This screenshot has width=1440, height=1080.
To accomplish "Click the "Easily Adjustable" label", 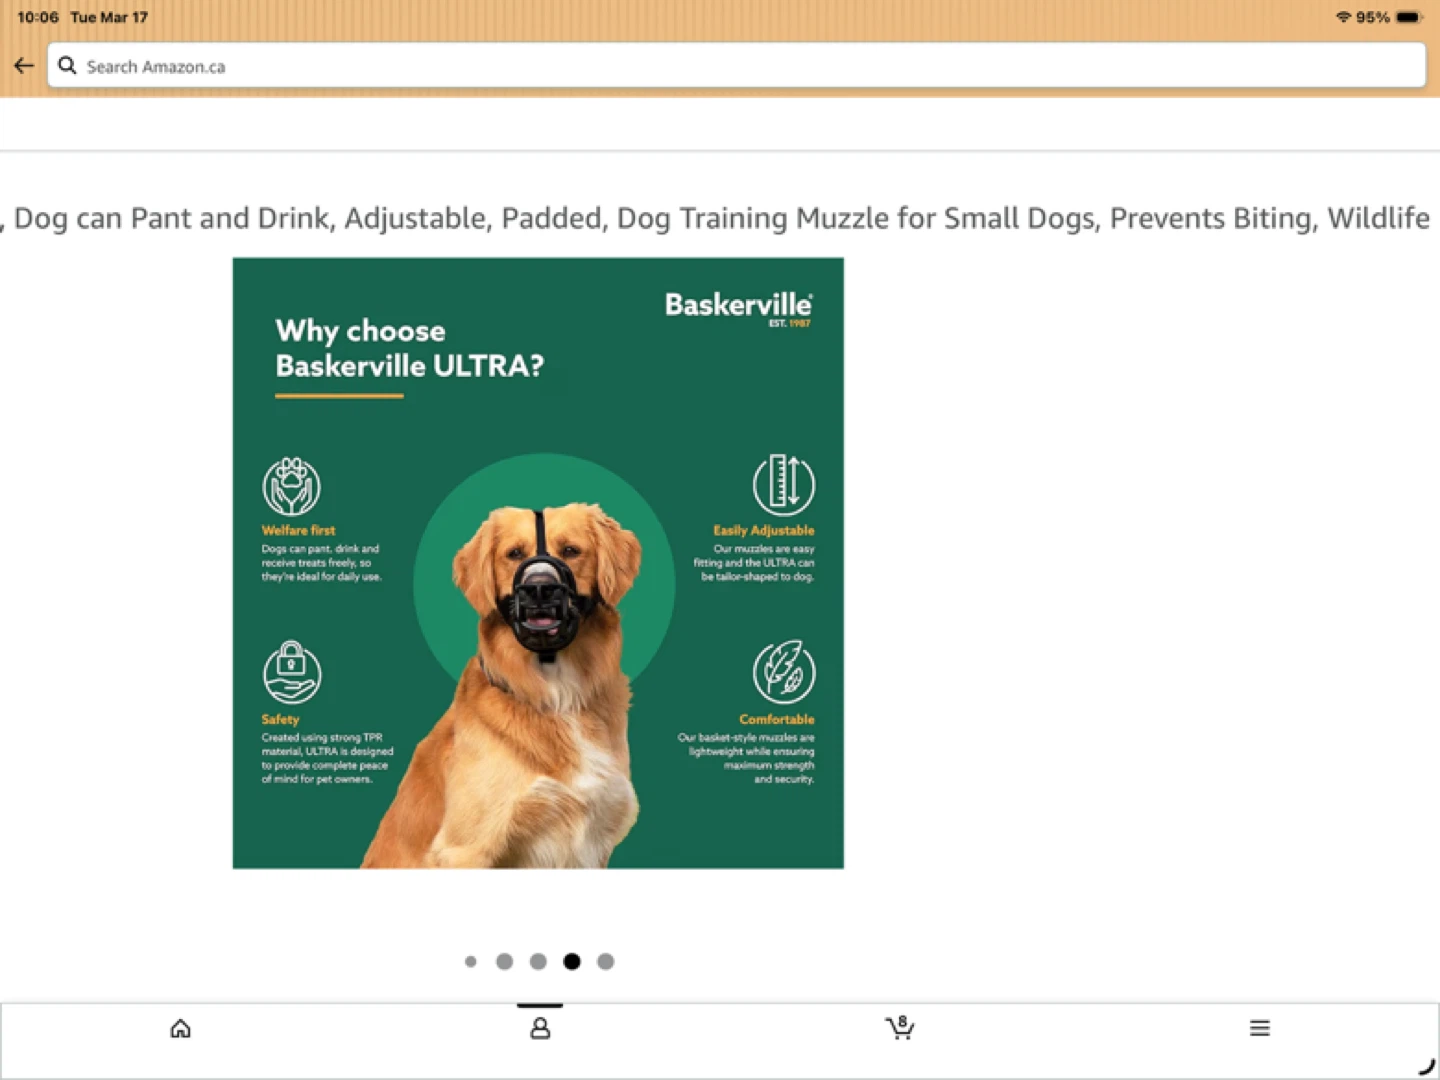I will coord(764,531).
